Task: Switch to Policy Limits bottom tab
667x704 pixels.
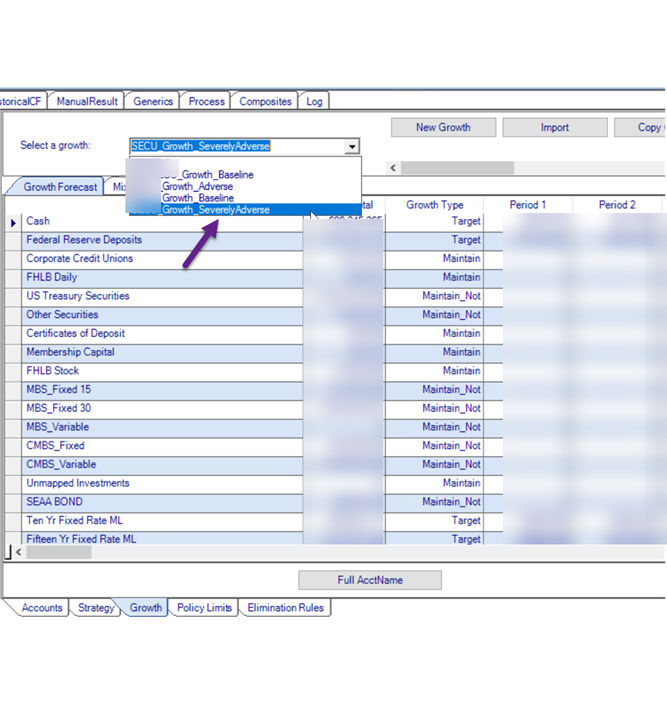Action: click(204, 607)
